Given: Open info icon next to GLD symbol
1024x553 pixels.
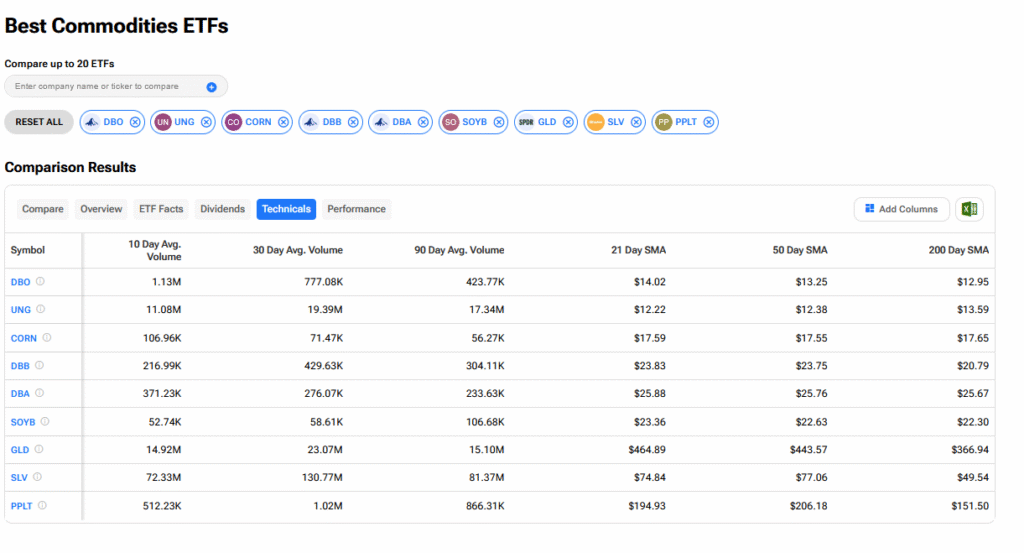Looking at the screenshot, I should coord(39,449).
